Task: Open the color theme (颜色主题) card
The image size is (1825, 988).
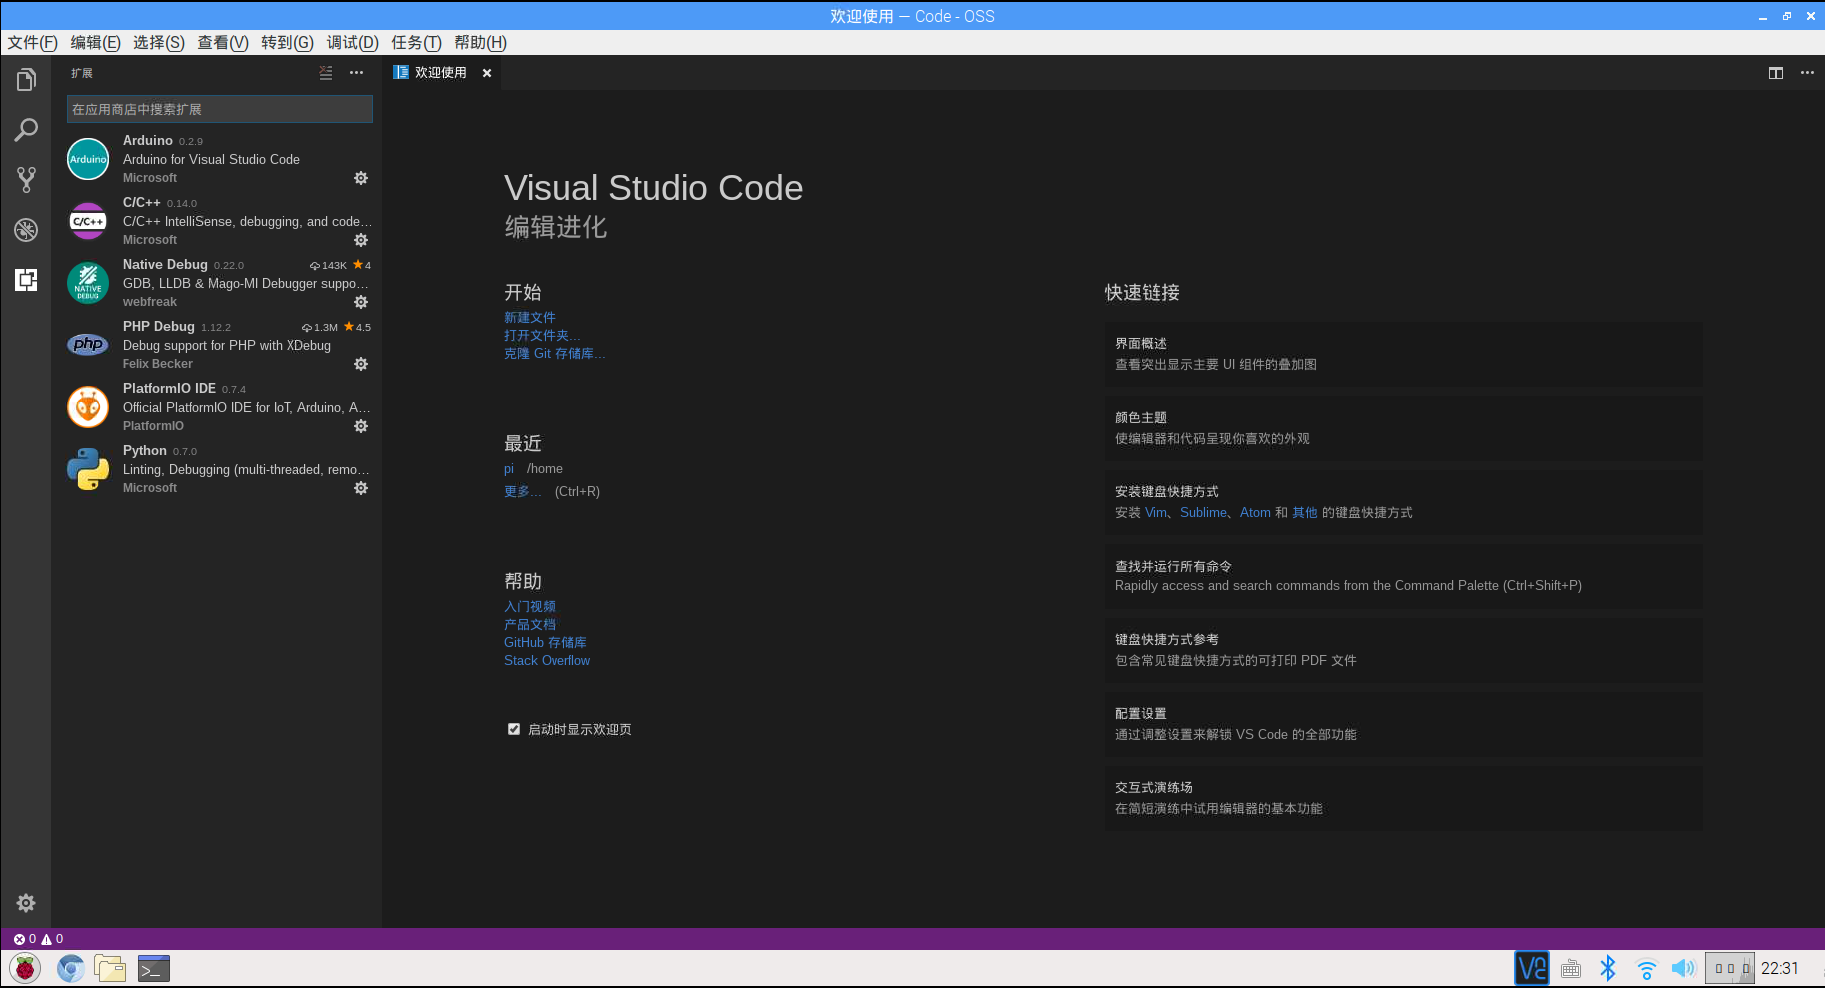Action: click(x=1404, y=428)
